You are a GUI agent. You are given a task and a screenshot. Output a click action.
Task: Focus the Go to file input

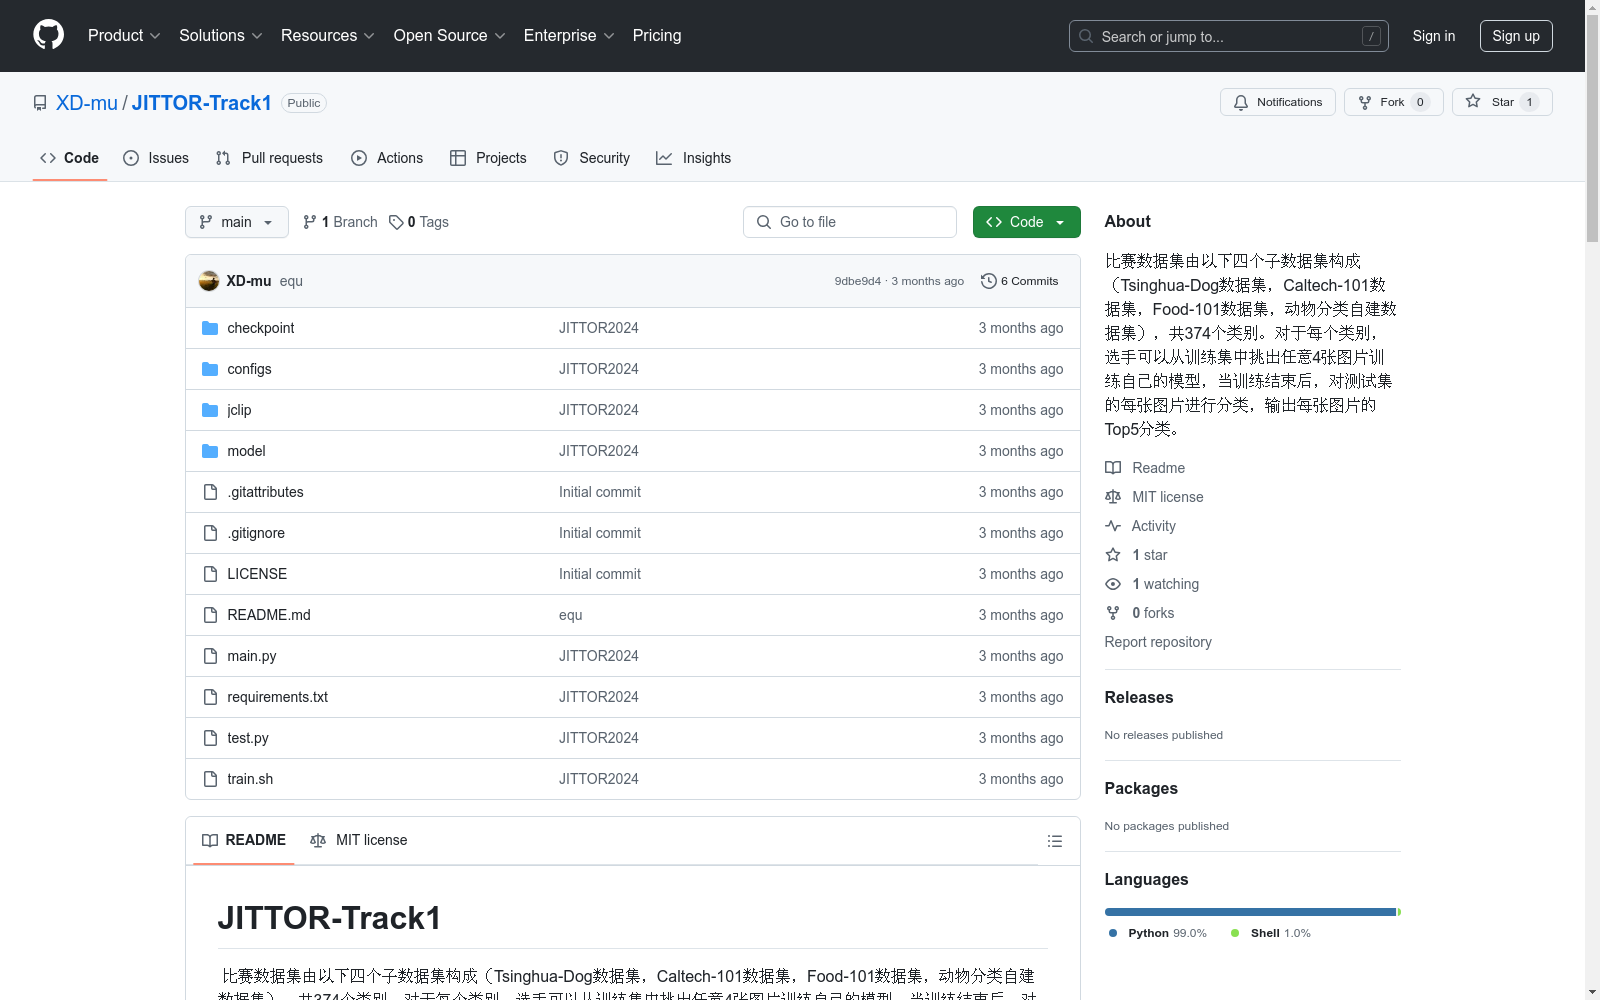850,222
